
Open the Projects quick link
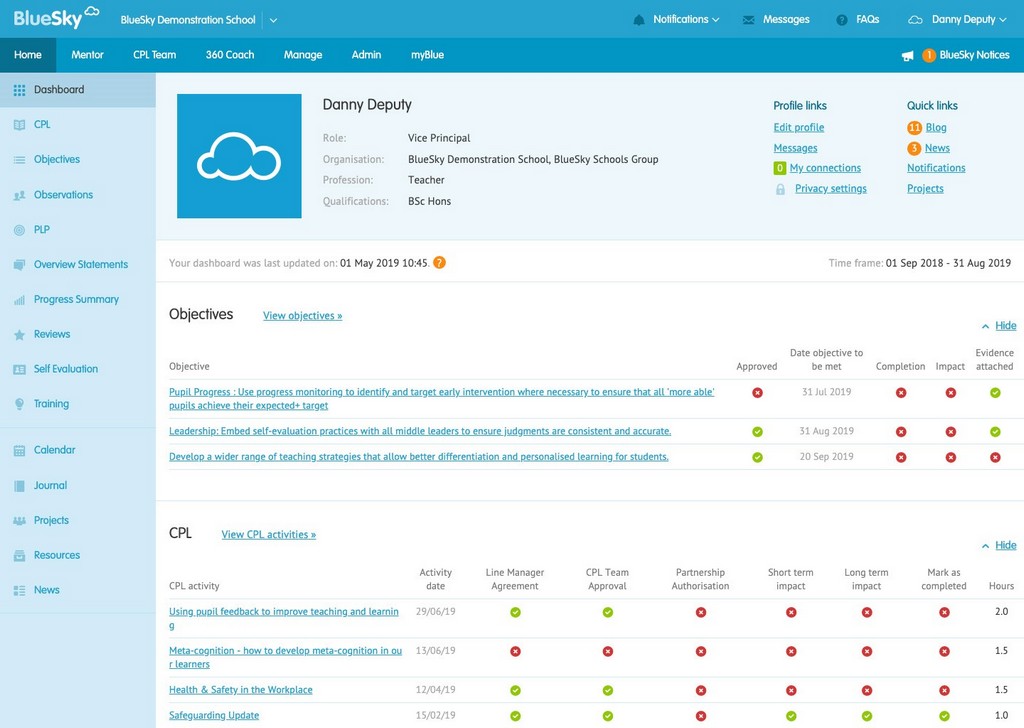[x=925, y=189]
